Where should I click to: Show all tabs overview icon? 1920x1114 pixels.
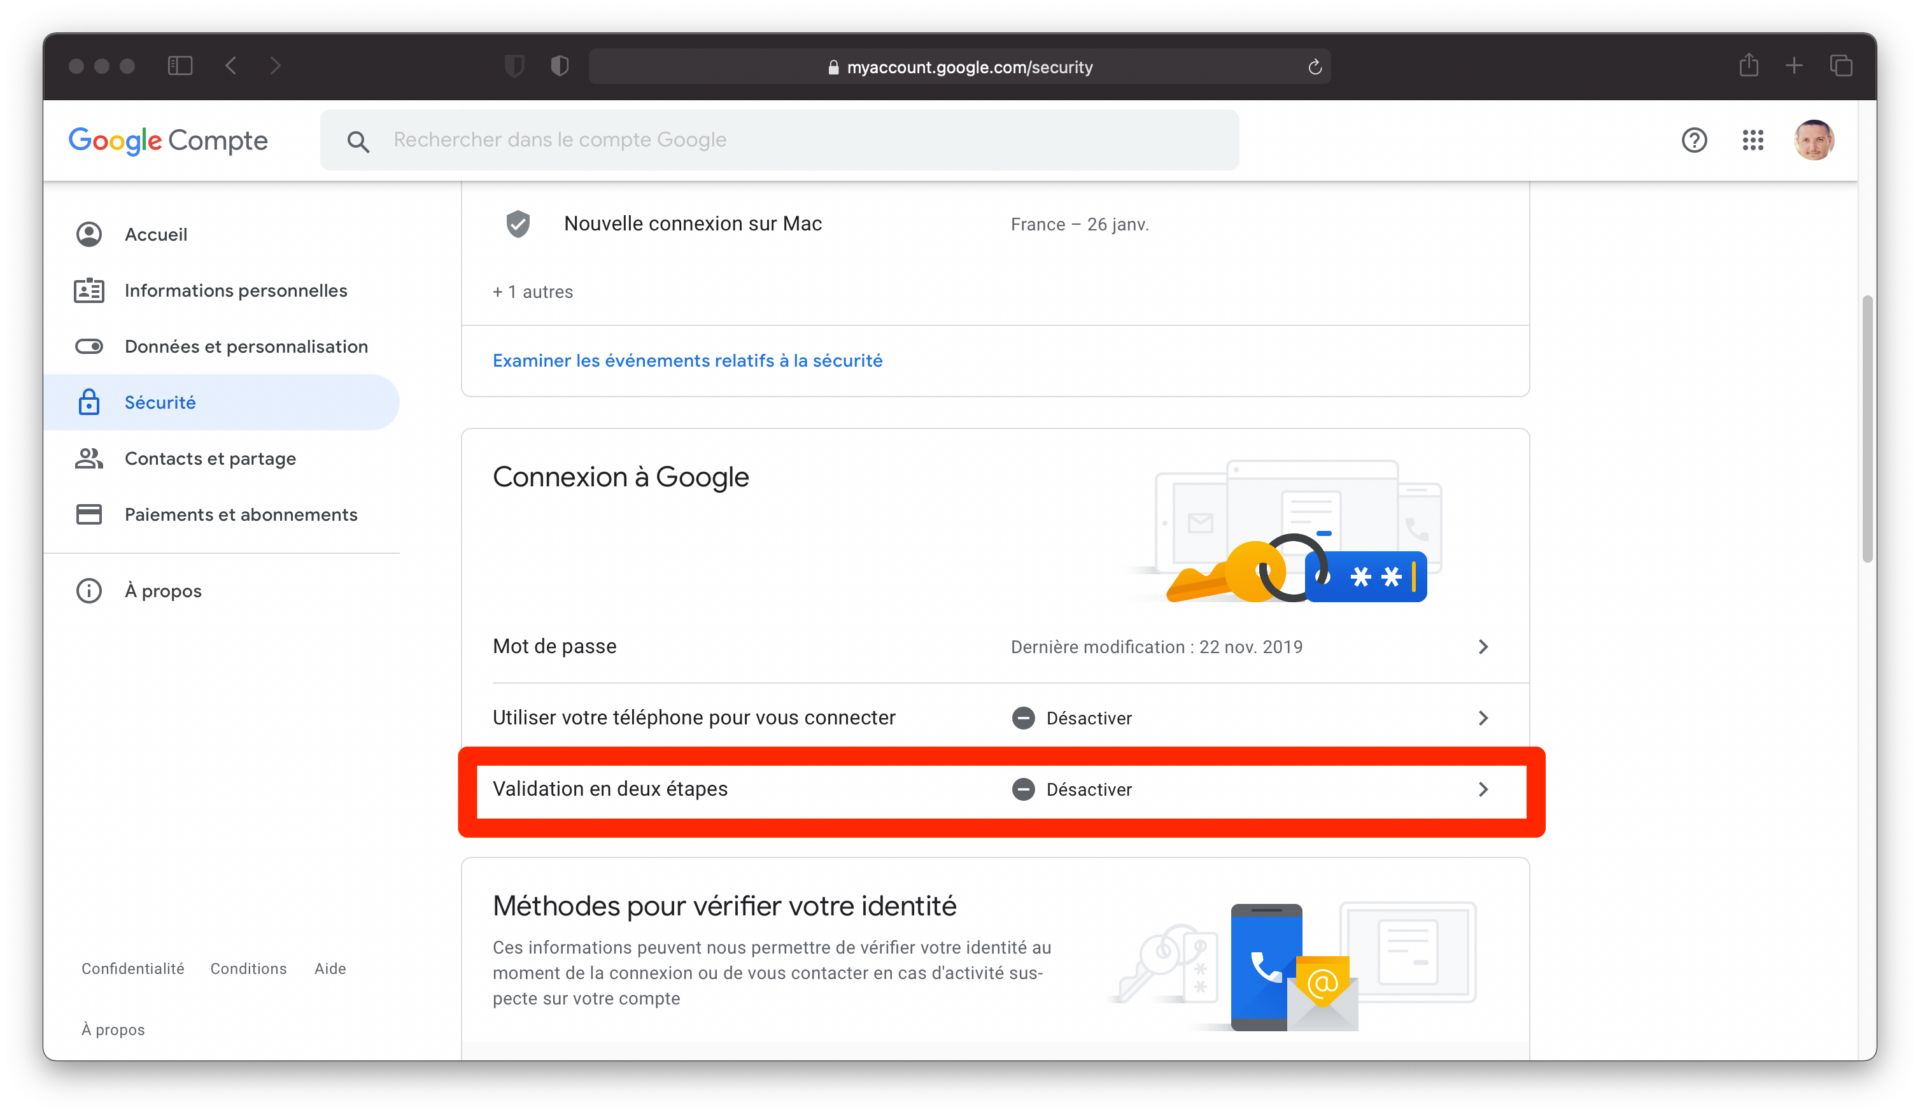click(x=1841, y=66)
